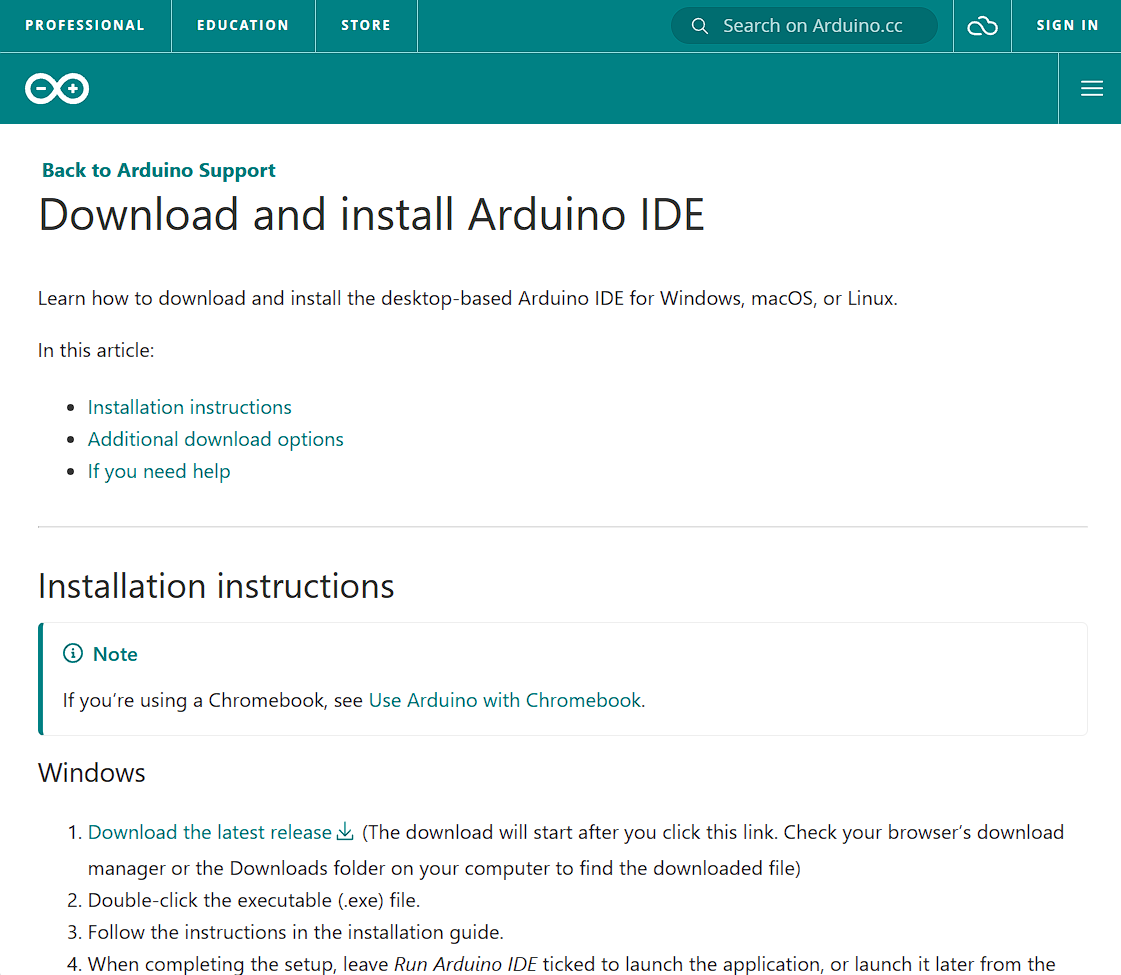Go Back to Arduino Support
The width and height of the screenshot is (1121, 975).
tap(158, 170)
